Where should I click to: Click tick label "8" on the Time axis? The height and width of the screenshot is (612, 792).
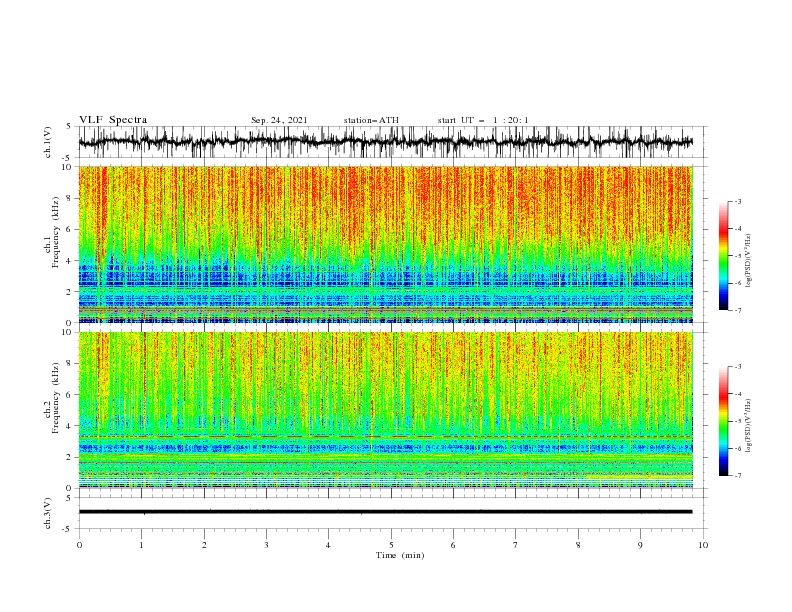(x=578, y=545)
